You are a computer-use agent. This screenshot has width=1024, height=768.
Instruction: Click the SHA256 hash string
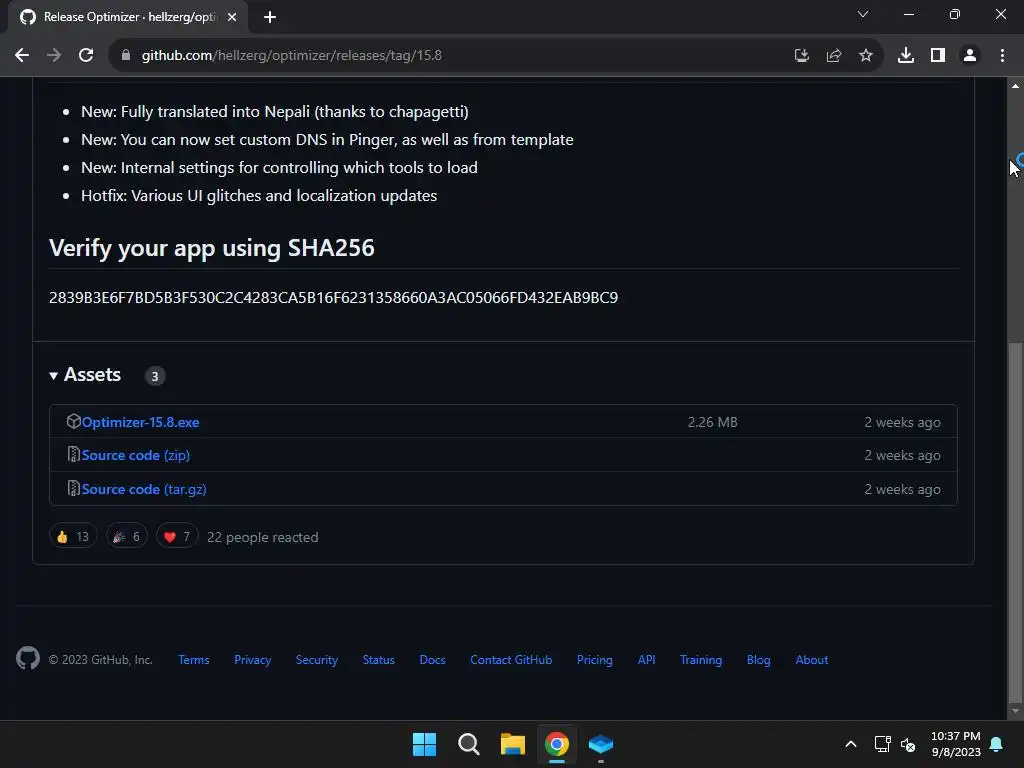(333, 298)
